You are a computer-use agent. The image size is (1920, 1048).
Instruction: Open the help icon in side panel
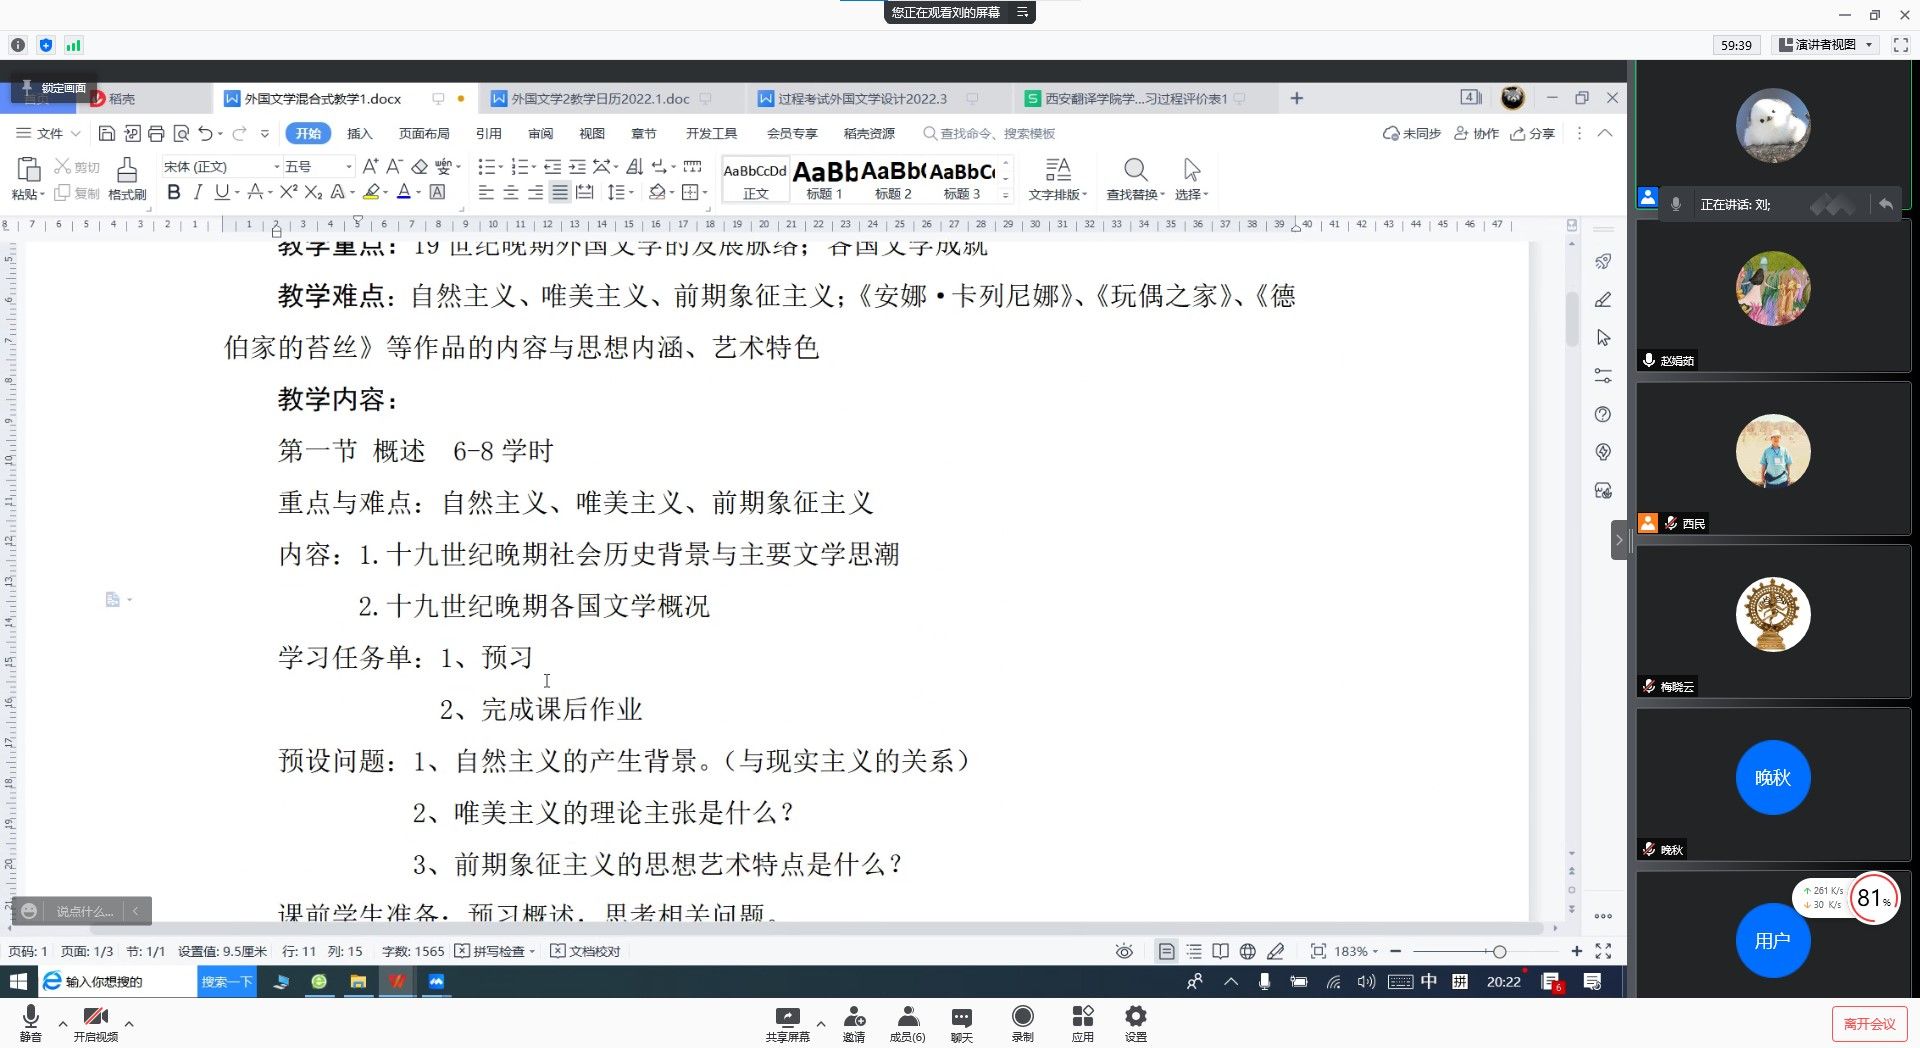pyautogui.click(x=1603, y=414)
